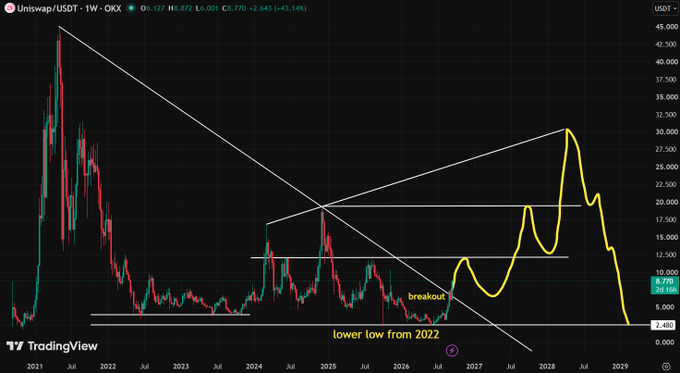Click the 25.000 price axis label
Image resolution: width=680 pixels, height=373 pixels.
[x=666, y=167]
